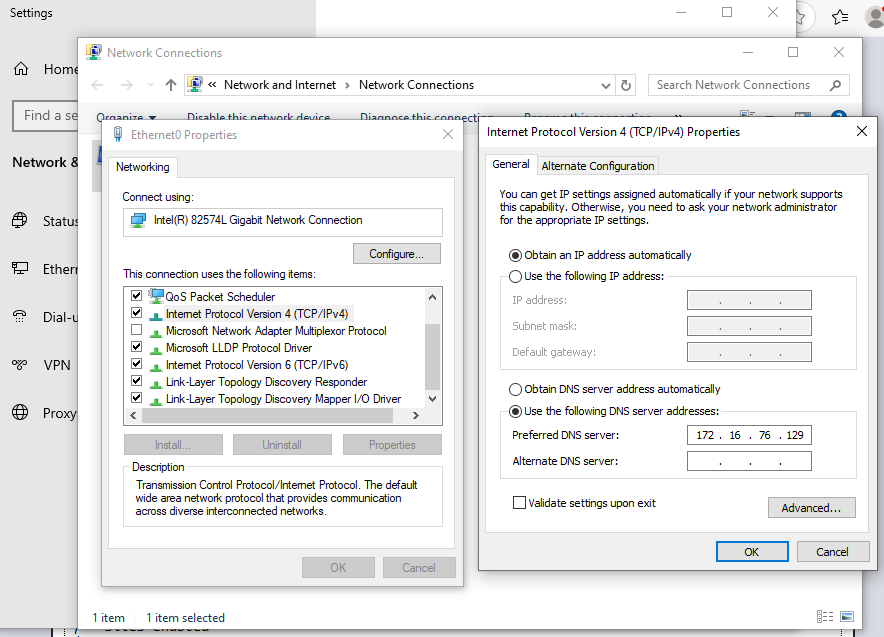
Task: Select the Networking tab
Action: coord(143,167)
